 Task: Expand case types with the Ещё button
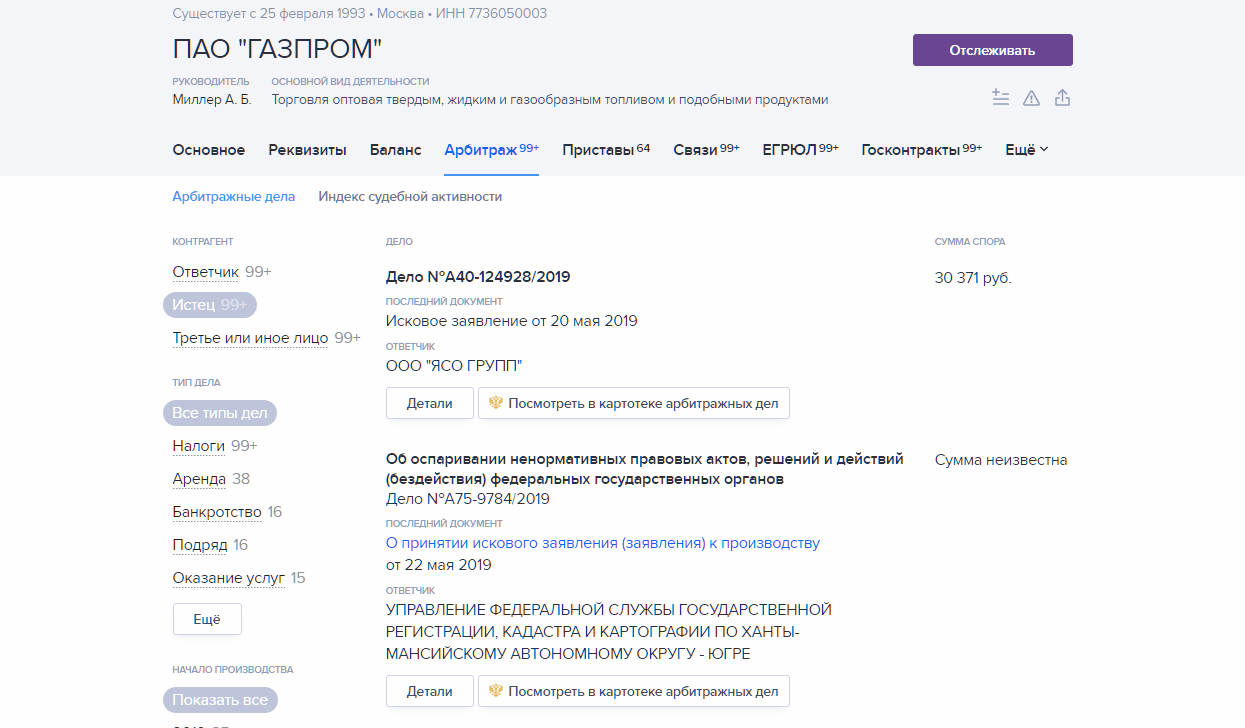[207, 619]
